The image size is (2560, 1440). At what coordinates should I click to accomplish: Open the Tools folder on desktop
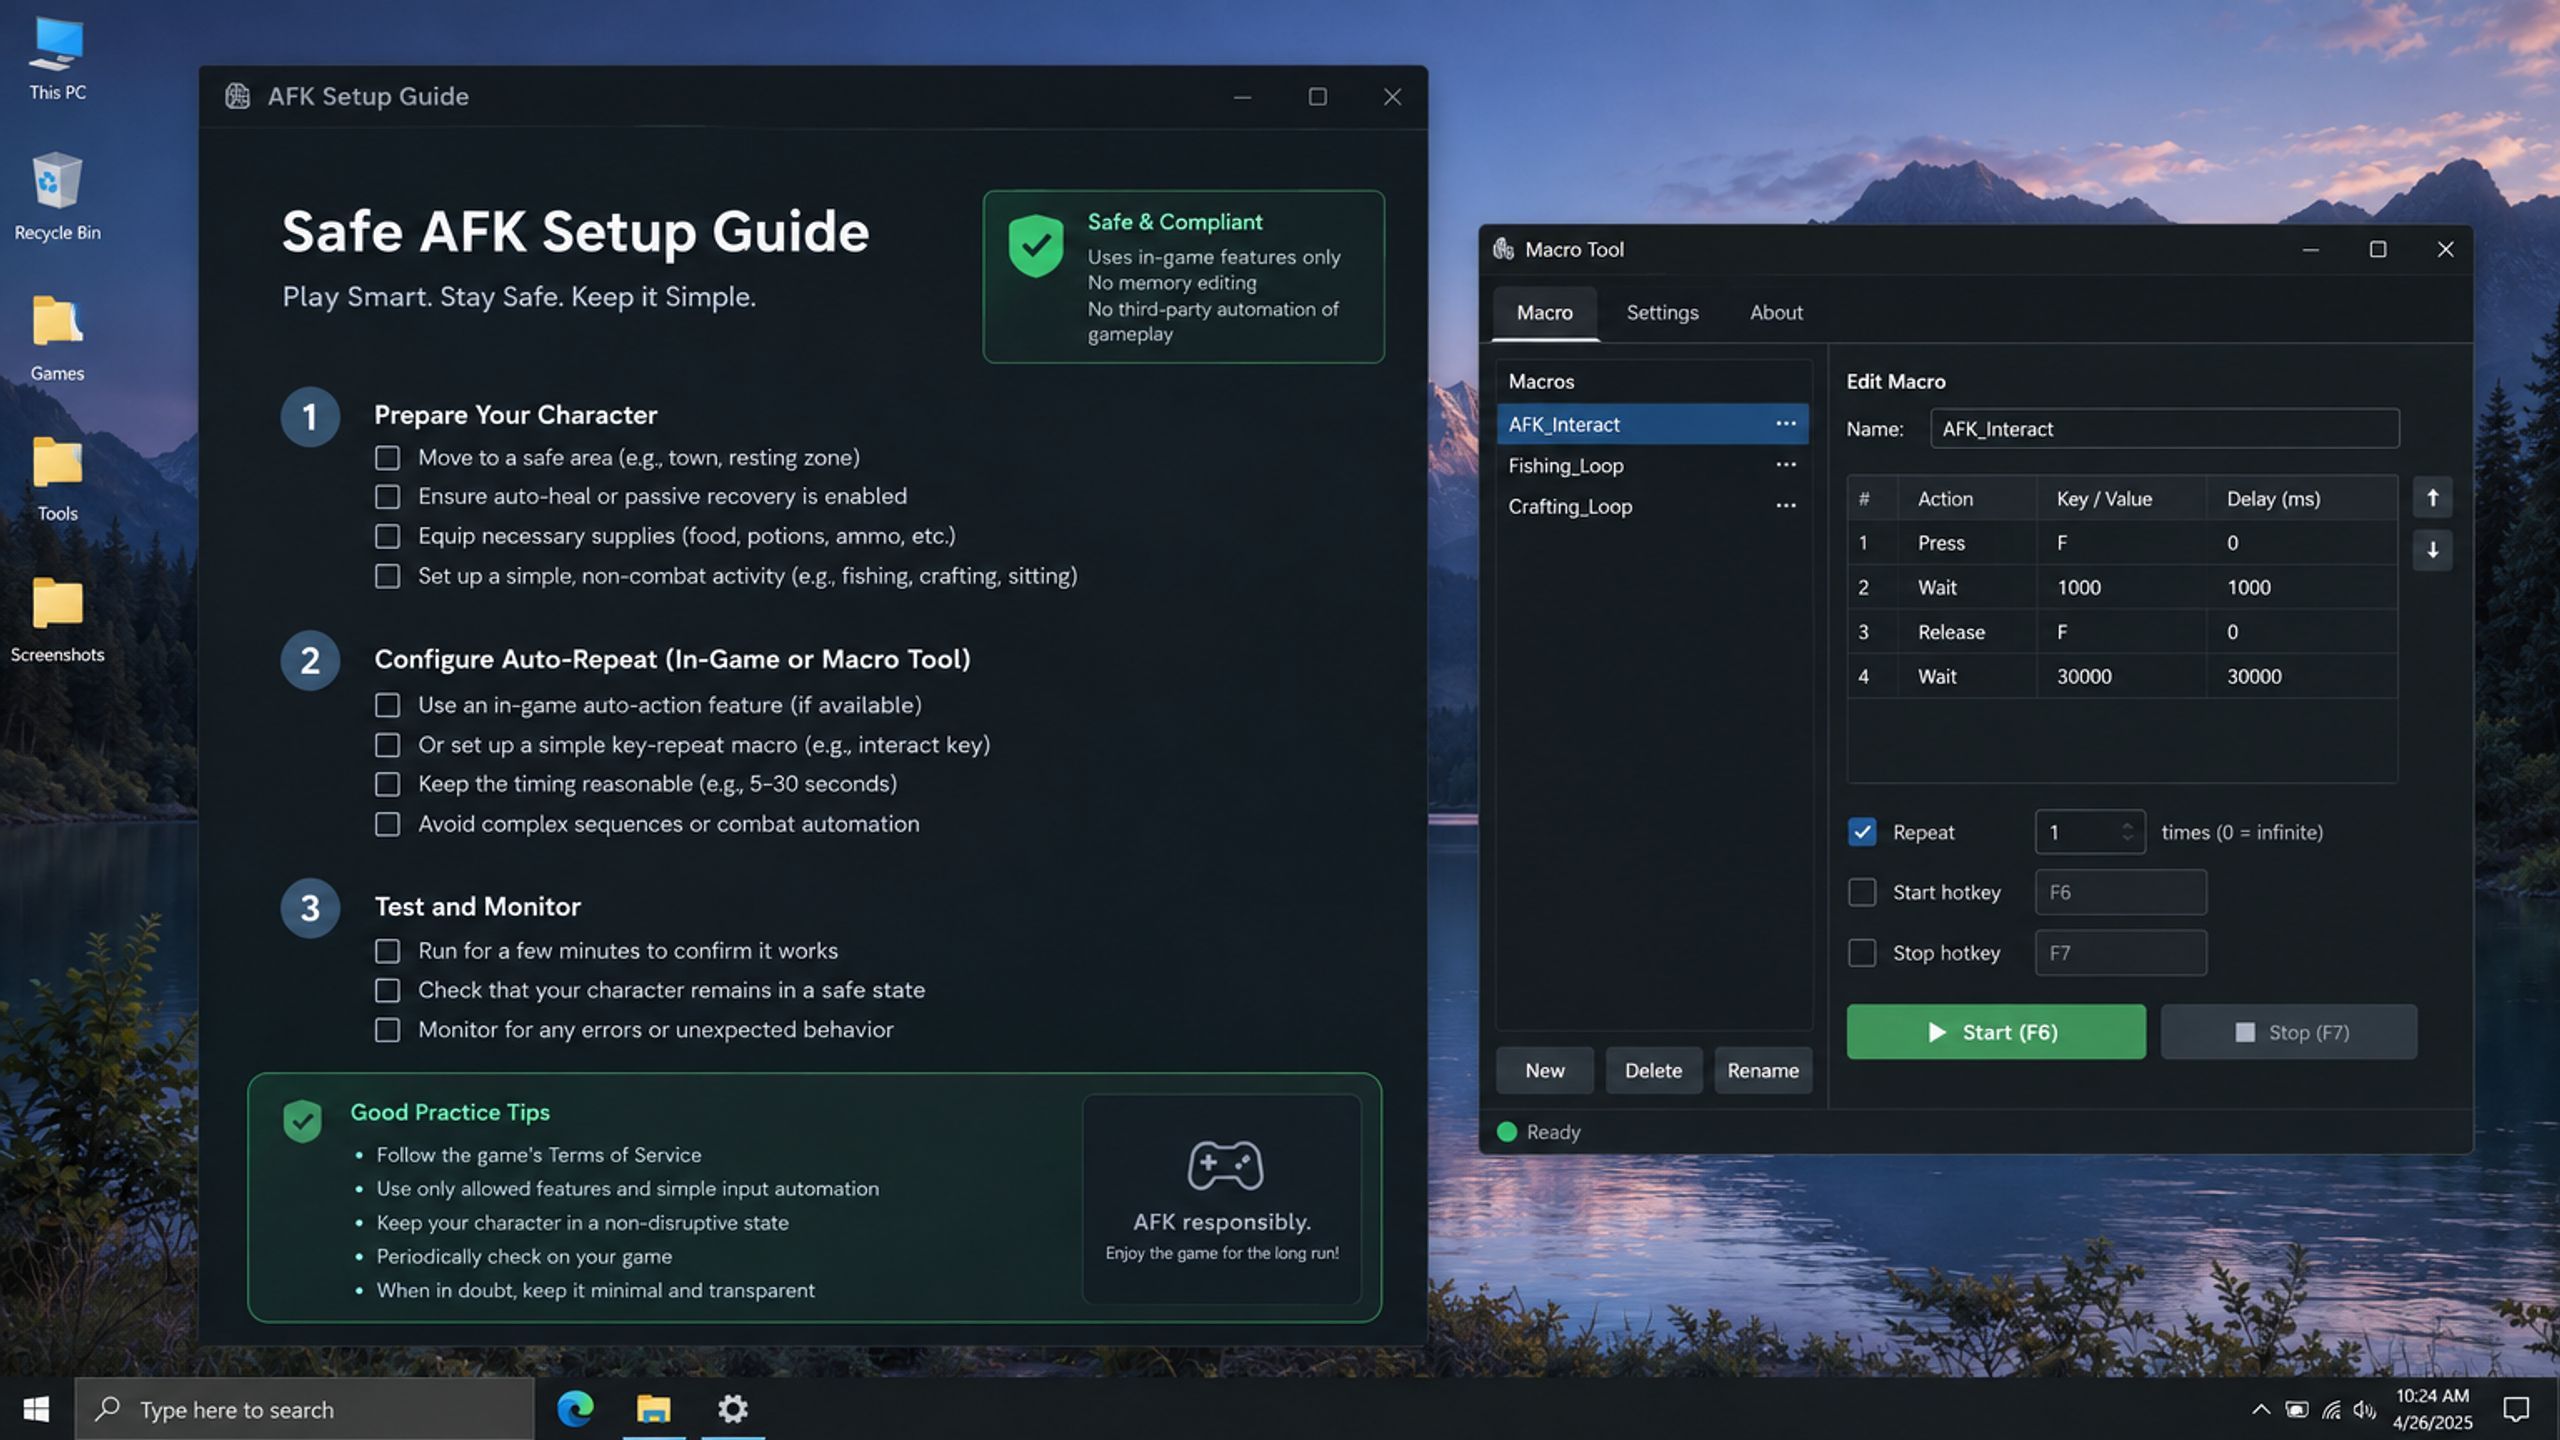coord(57,478)
